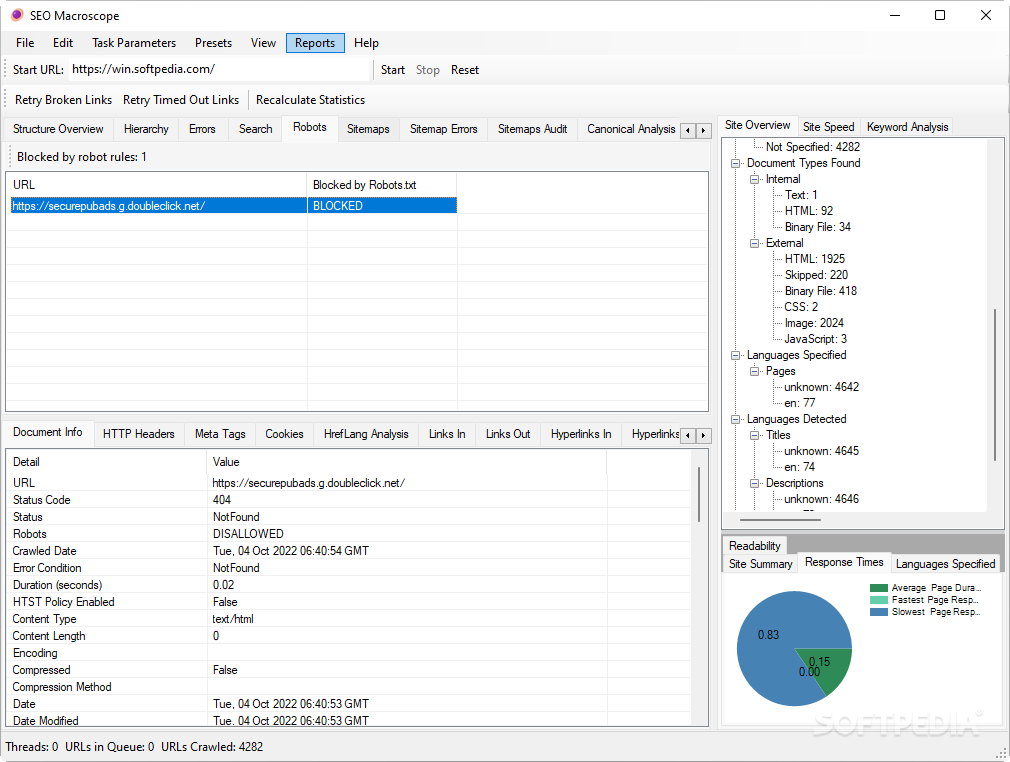Click Retry Broken Links

pos(63,100)
